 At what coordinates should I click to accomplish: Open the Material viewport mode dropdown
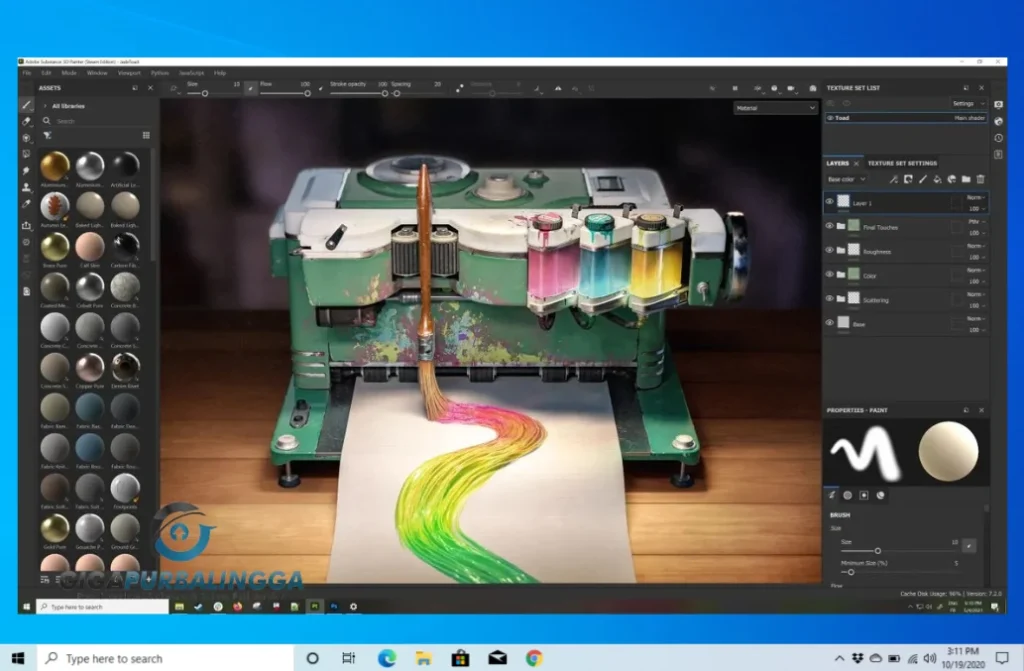775,107
